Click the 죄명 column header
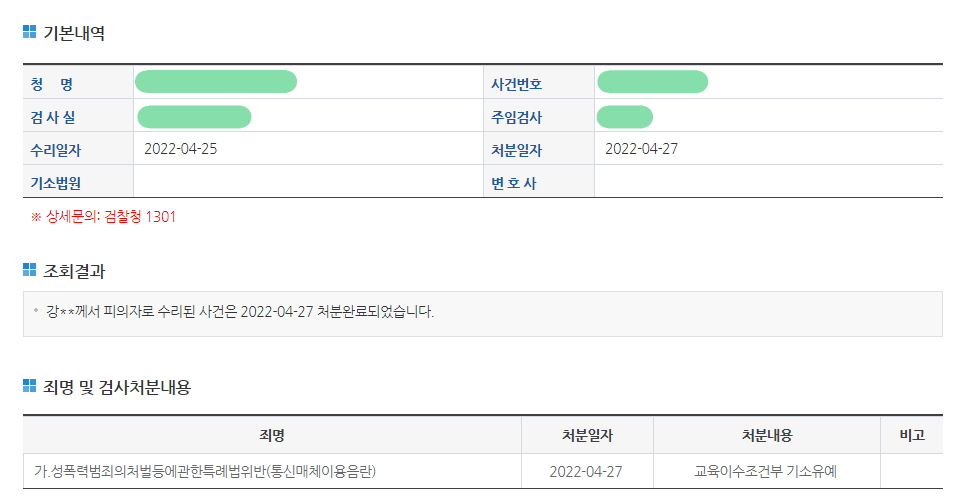962x498 pixels. (x=271, y=435)
